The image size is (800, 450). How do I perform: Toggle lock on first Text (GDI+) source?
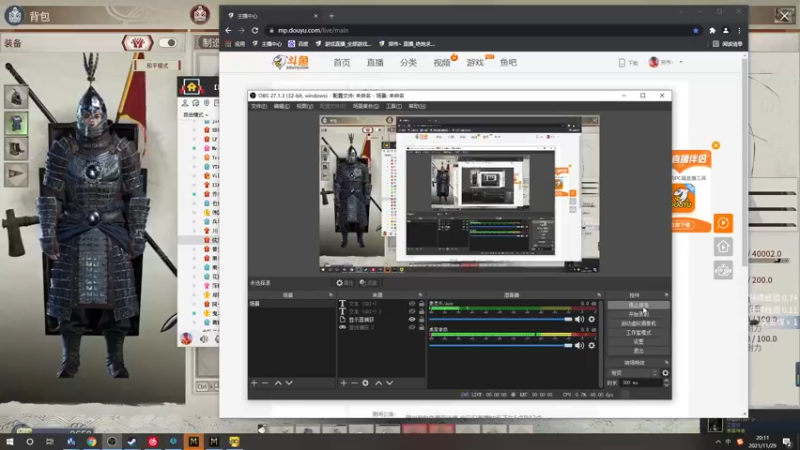421,304
